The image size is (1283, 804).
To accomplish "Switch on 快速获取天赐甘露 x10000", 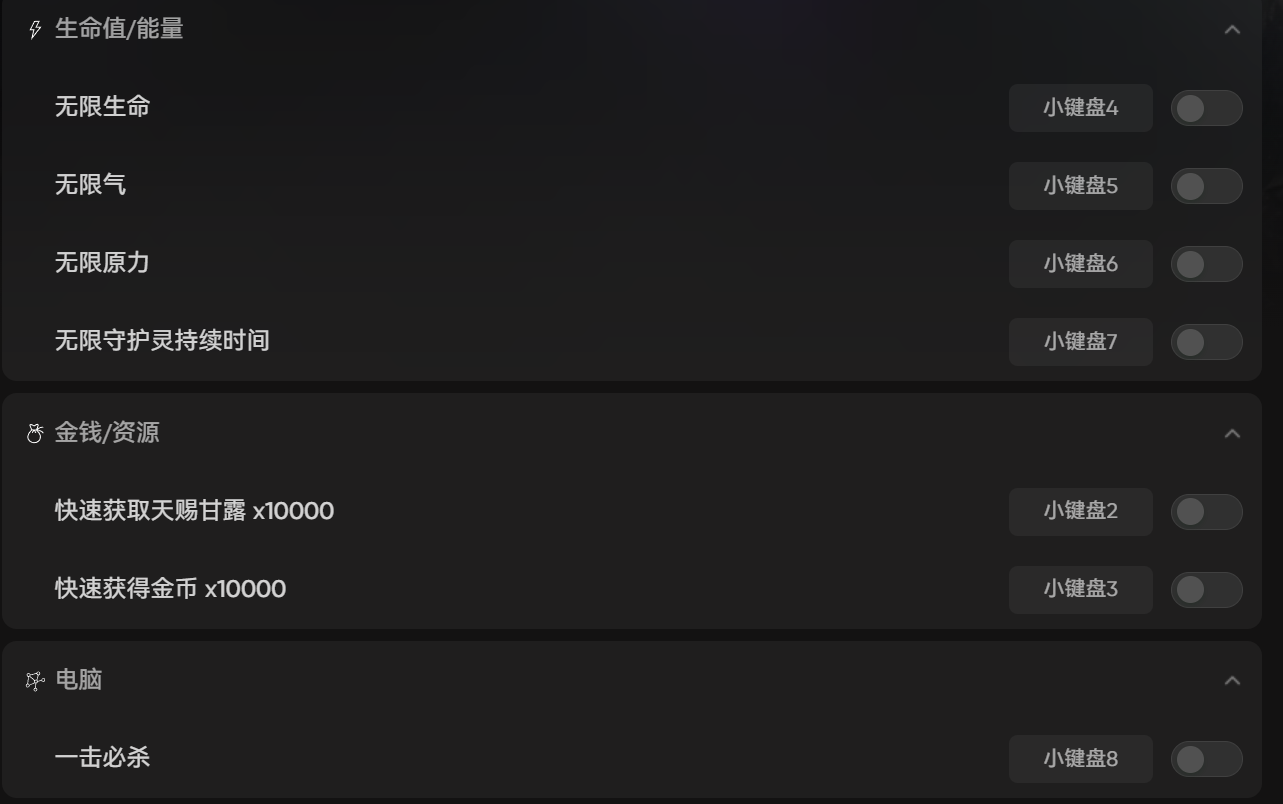I will tap(1206, 512).
